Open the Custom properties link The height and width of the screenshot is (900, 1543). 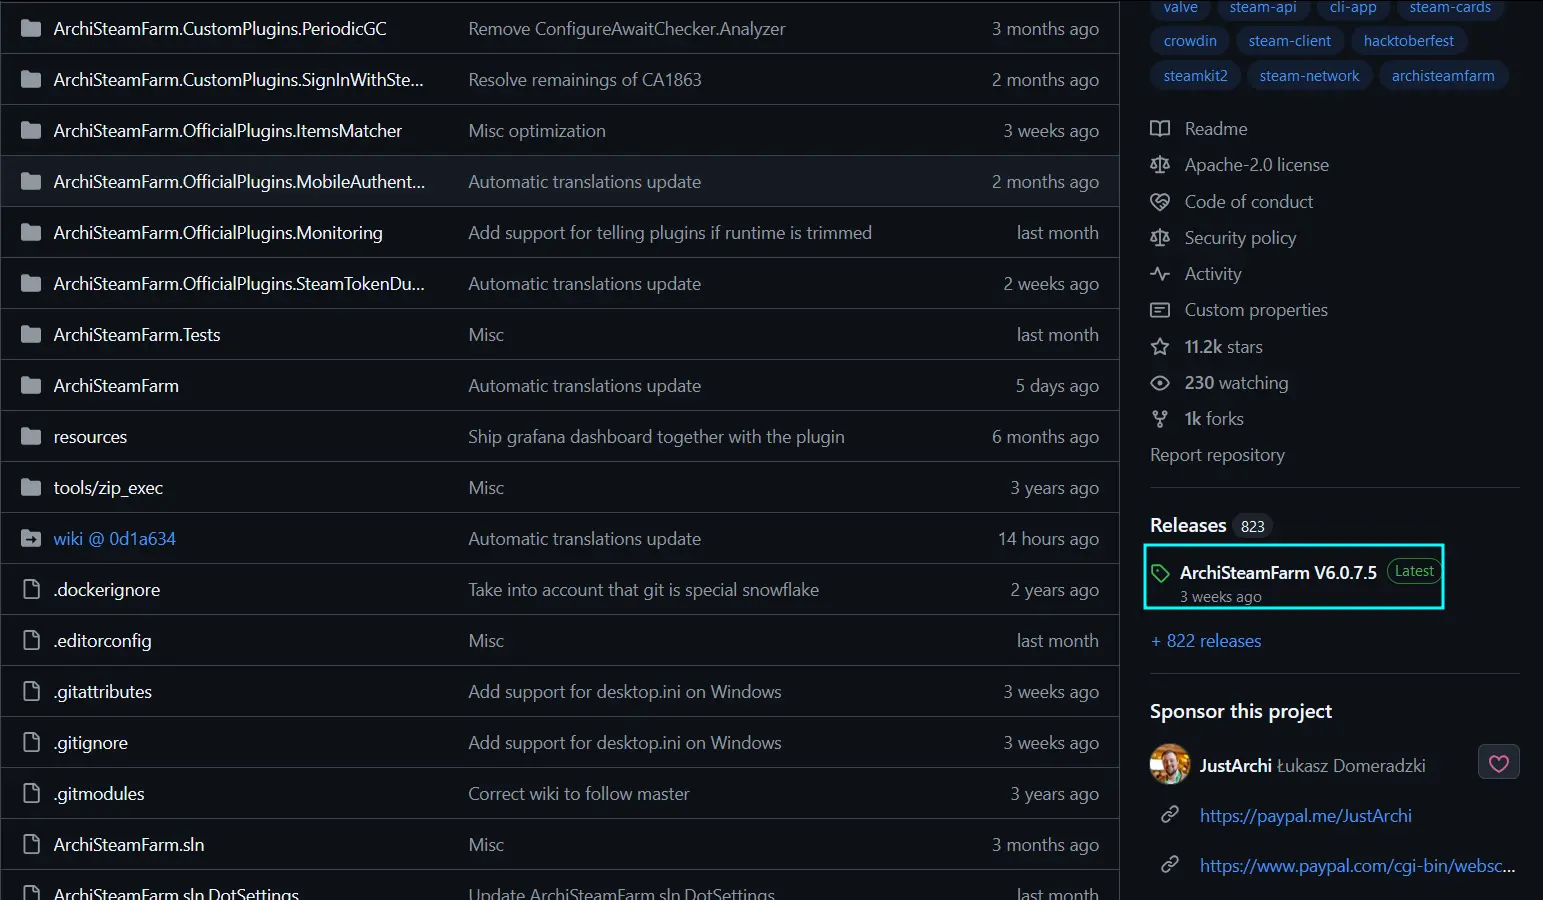[x=1256, y=310]
